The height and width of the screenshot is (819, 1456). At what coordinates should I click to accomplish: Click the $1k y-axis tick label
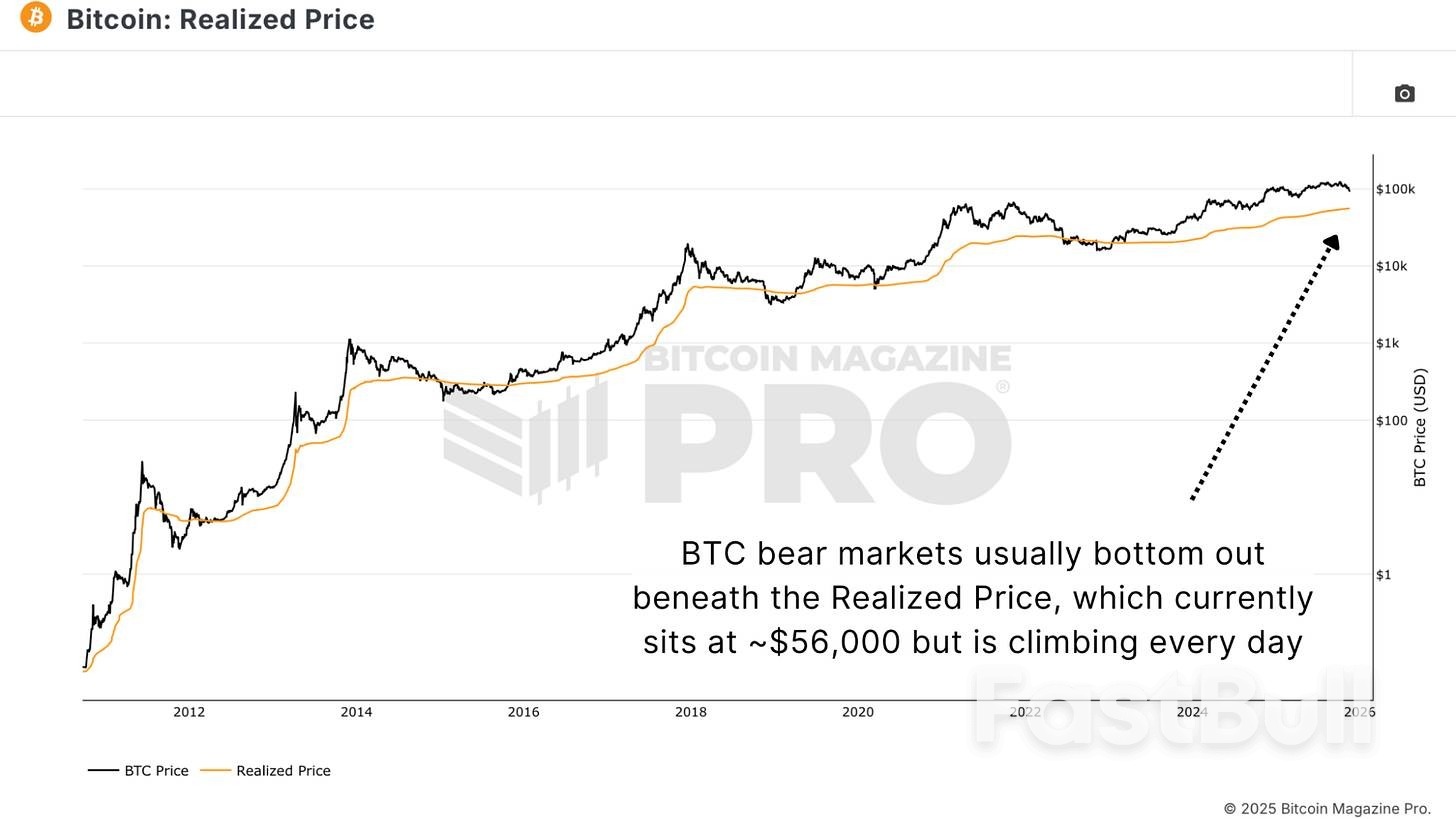(x=1387, y=343)
